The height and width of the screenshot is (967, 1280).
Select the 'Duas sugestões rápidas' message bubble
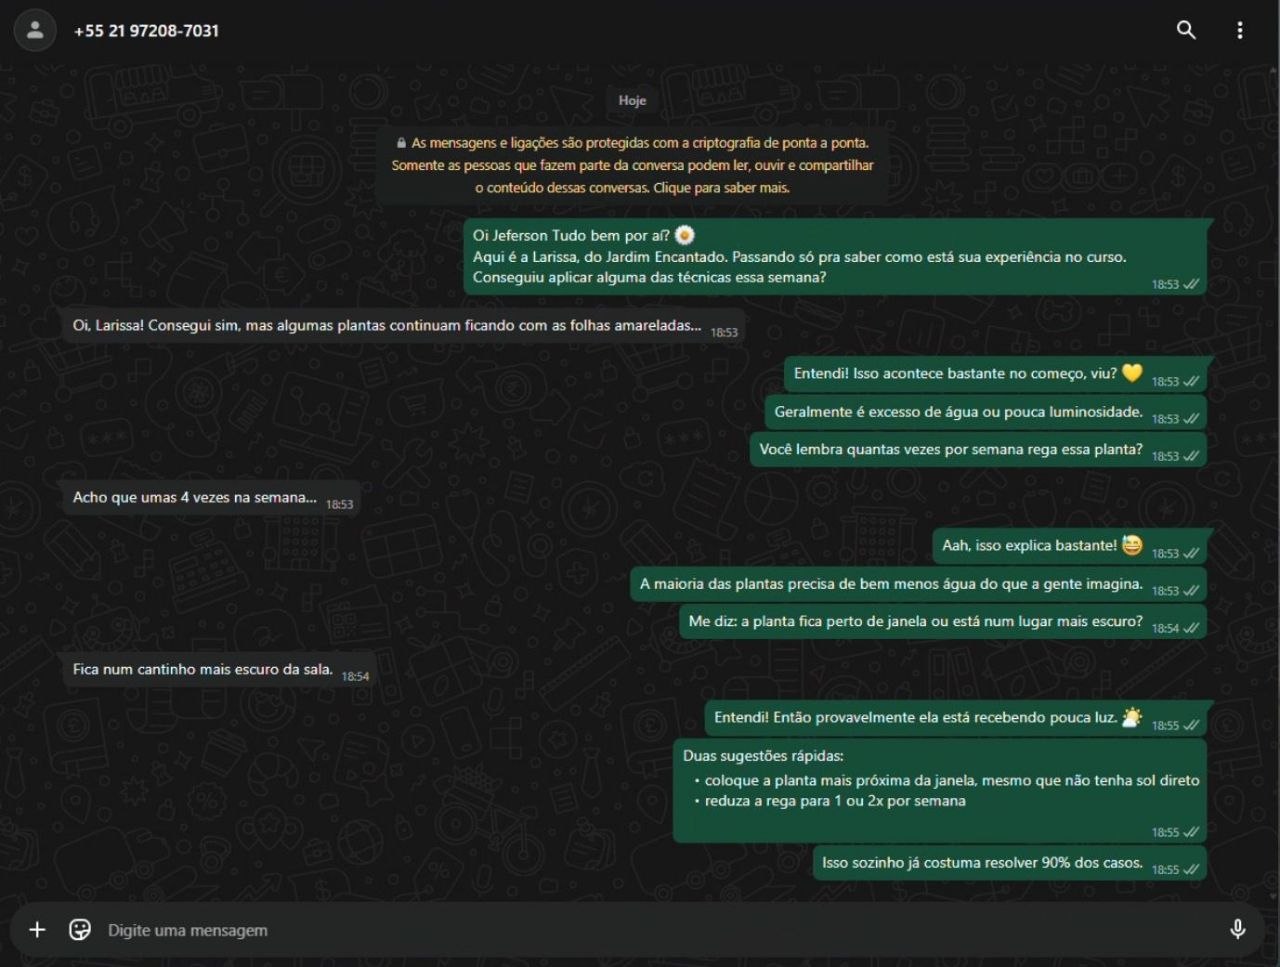pos(939,790)
